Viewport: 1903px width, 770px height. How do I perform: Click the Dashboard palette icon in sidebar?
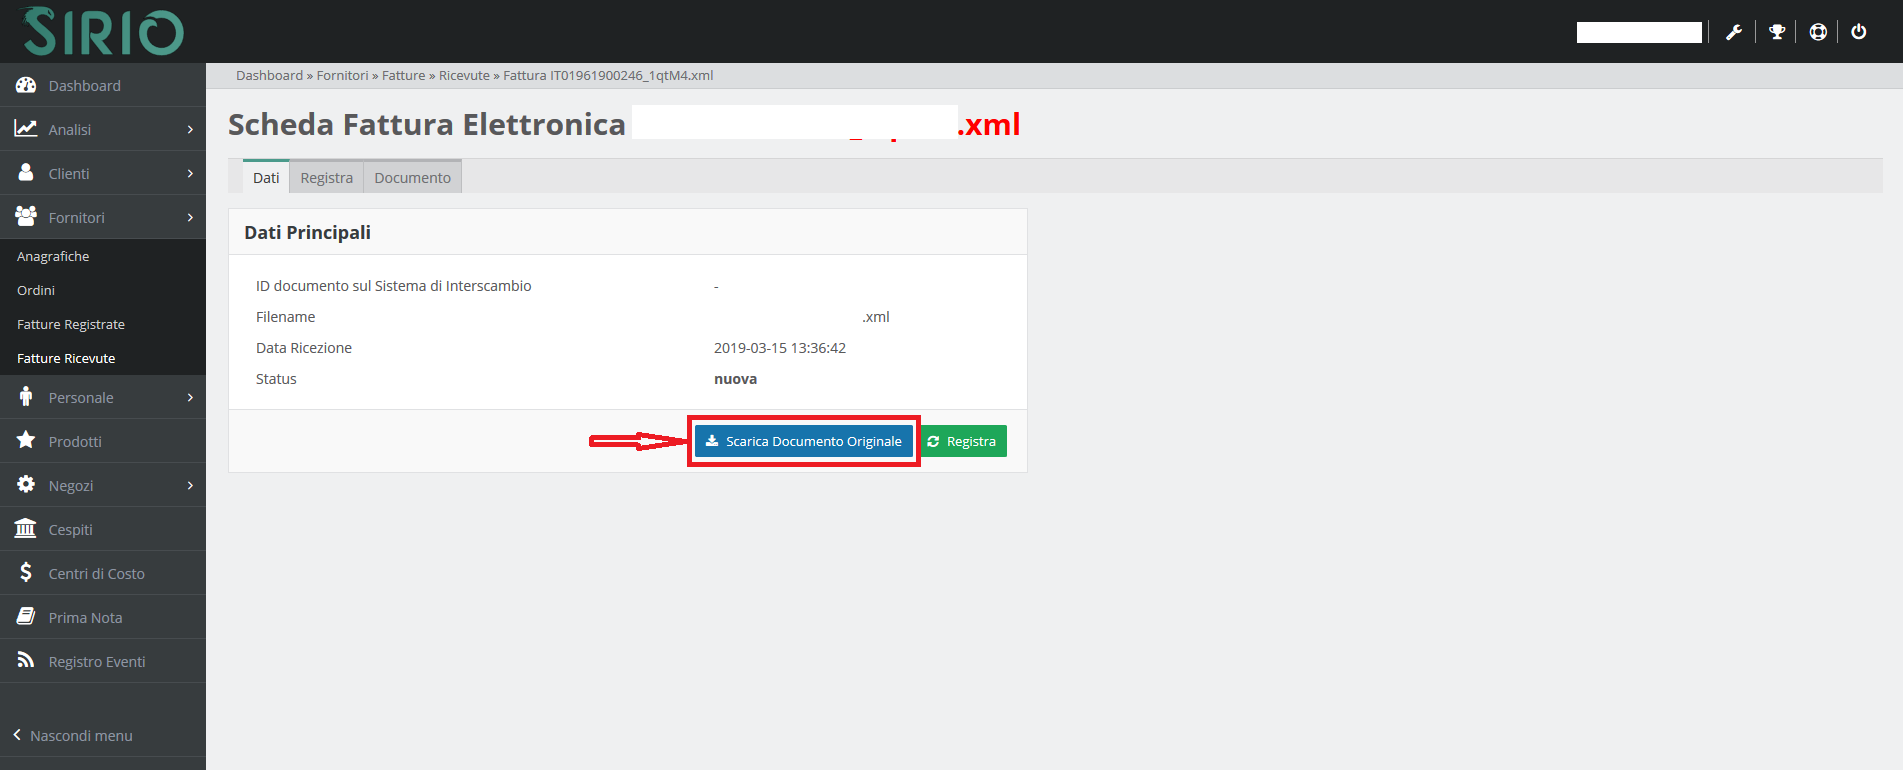coord(26,85)
